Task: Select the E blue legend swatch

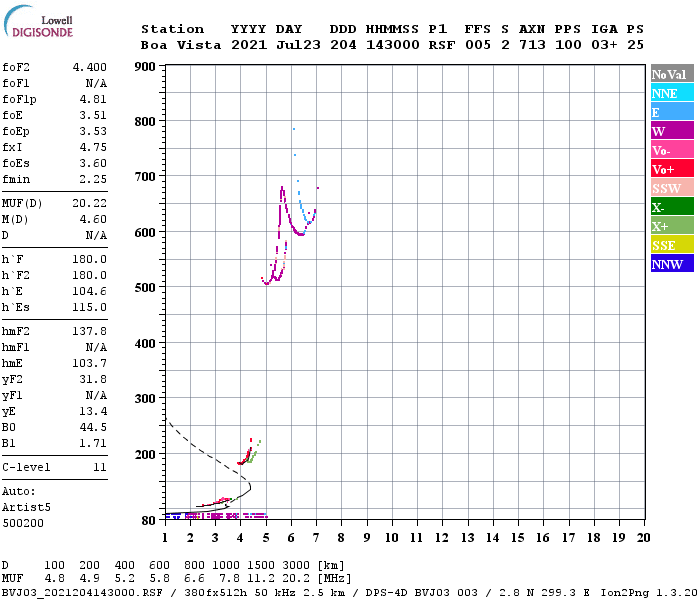Action: click(x=672, y=112)
